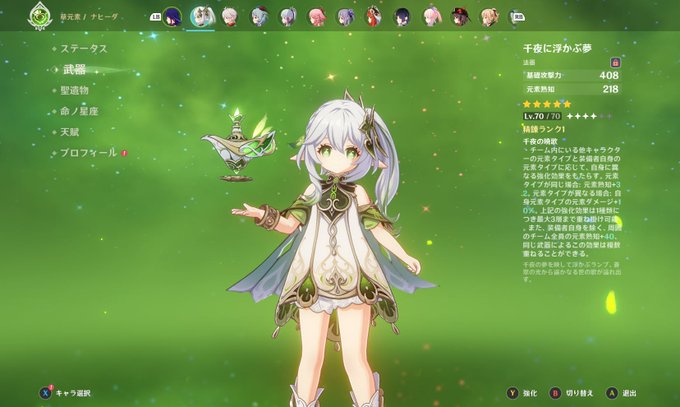Viewport: 680px width, 407px height.
Task: Click the LB previous-character button
Action: tap(155, 17)
